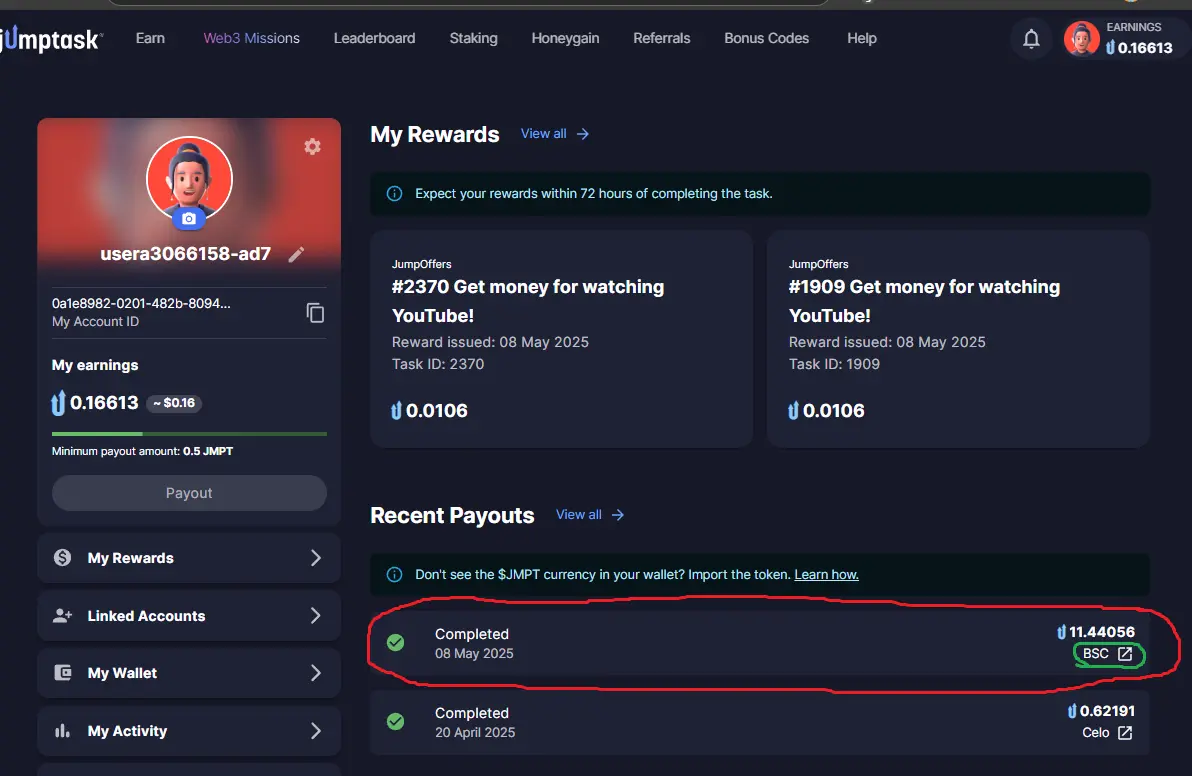Open the Help menu
The width and height of the screenshot is (1192, 776).
click(x=862, y=38)
